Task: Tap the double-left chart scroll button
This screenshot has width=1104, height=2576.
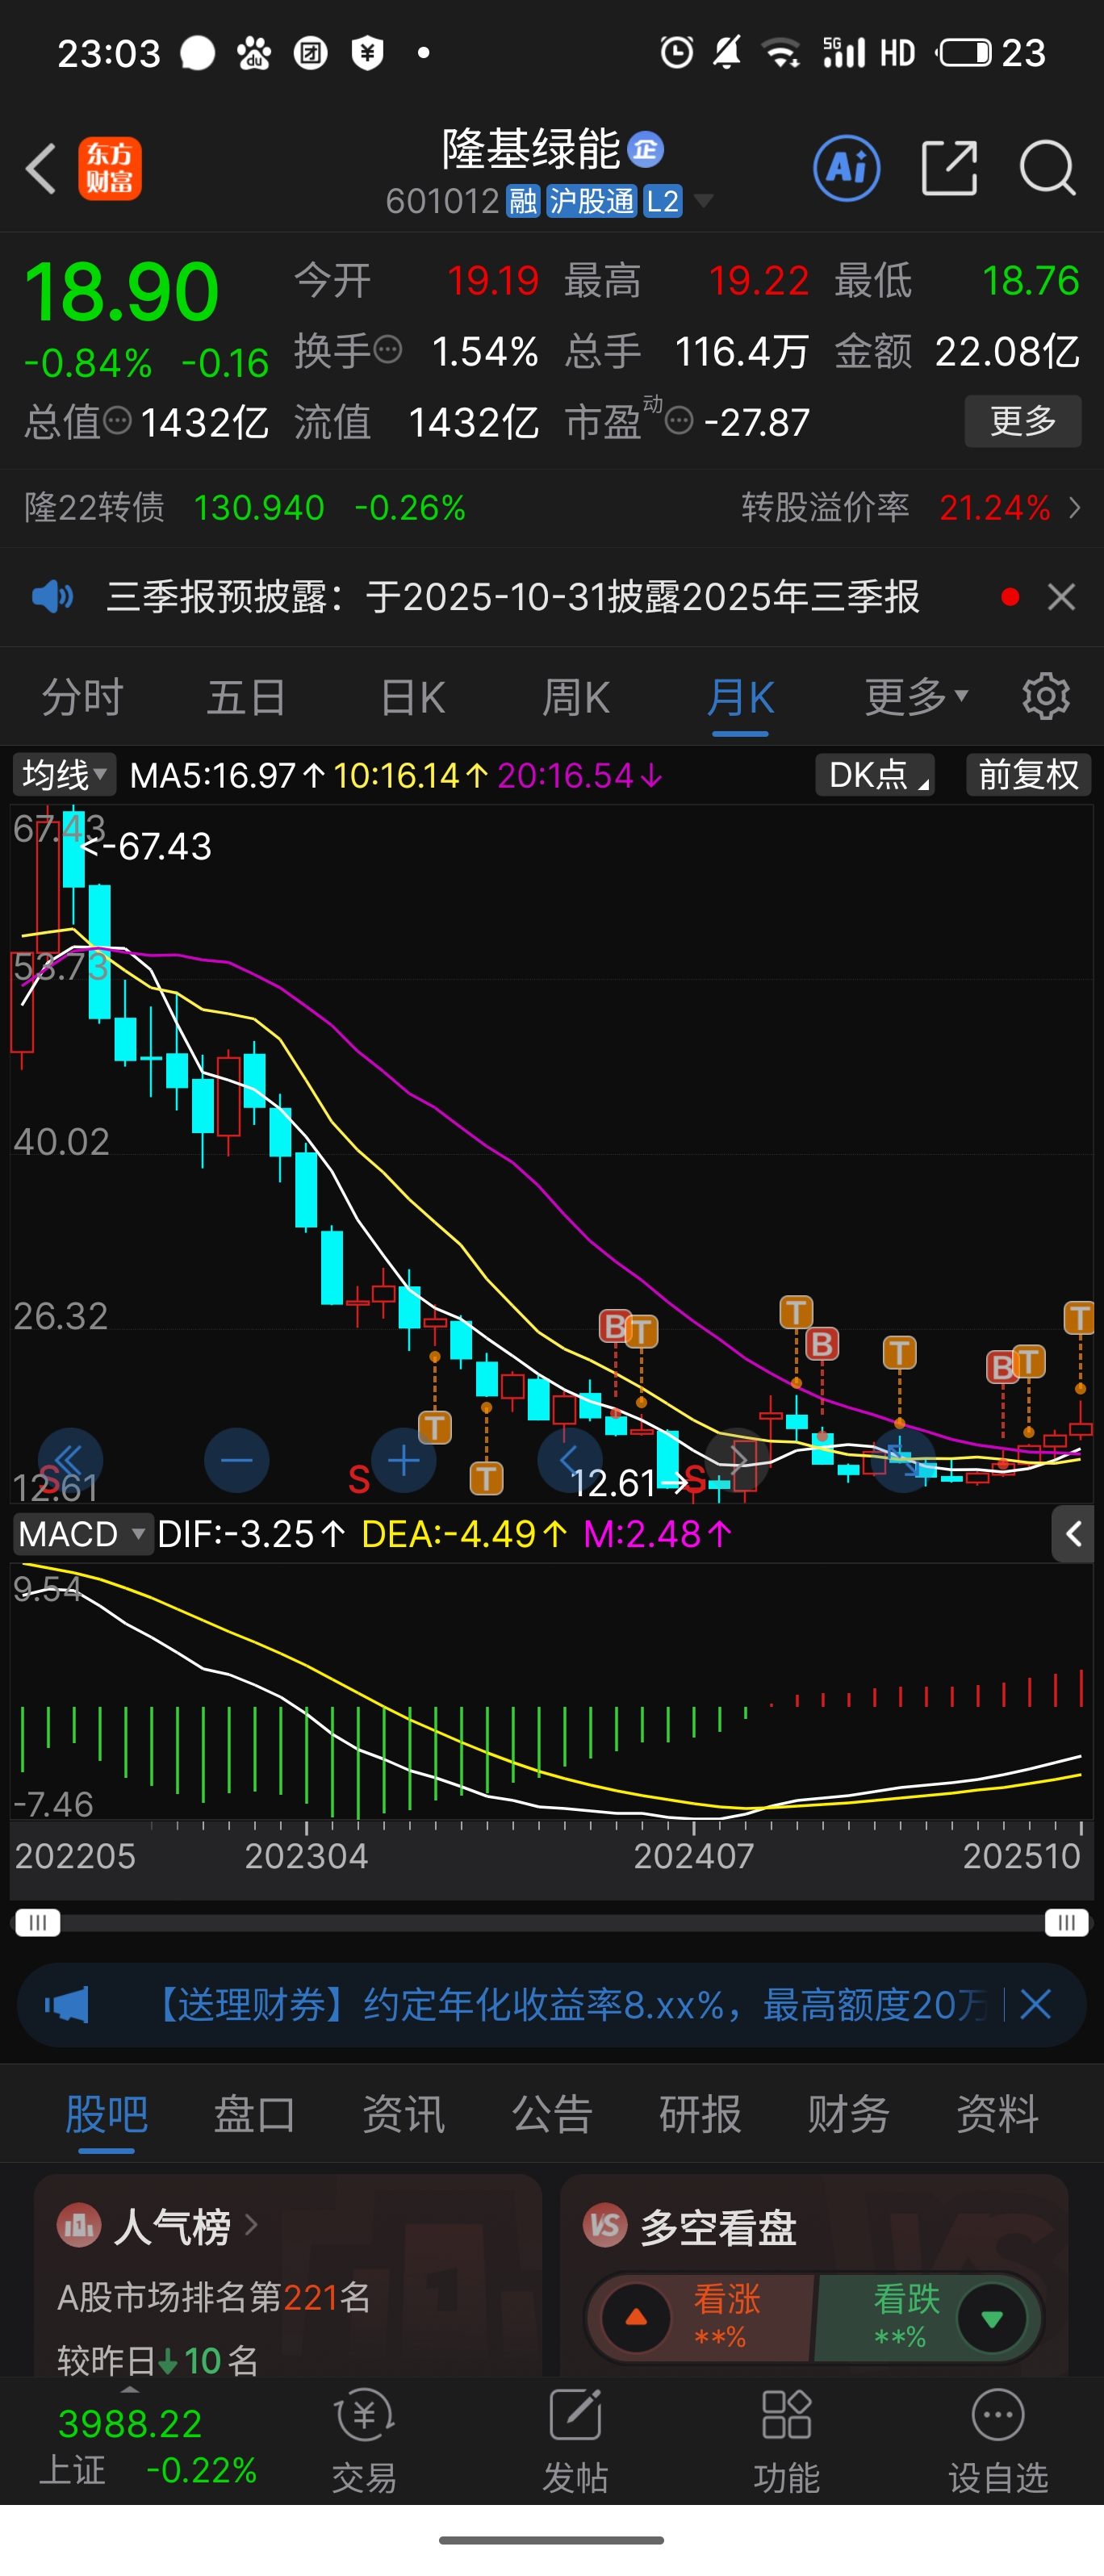Action: [x=70, y=1461]
